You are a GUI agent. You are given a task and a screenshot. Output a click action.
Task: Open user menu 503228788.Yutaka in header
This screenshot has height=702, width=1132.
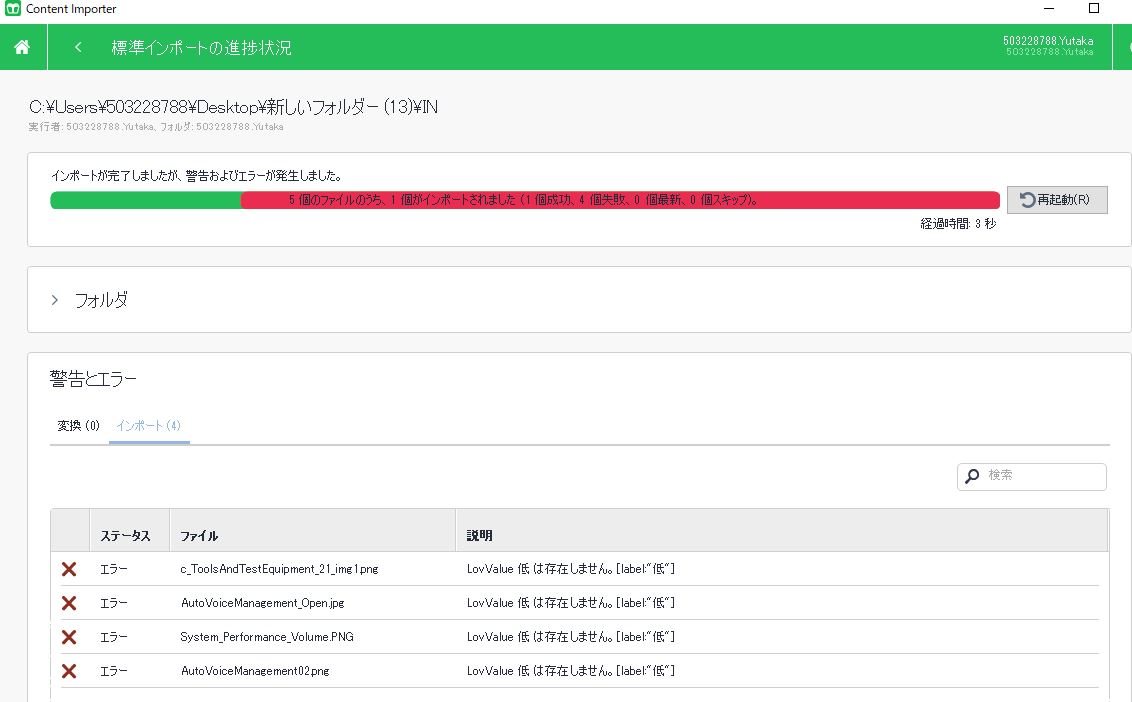[x=1048, y=46]
